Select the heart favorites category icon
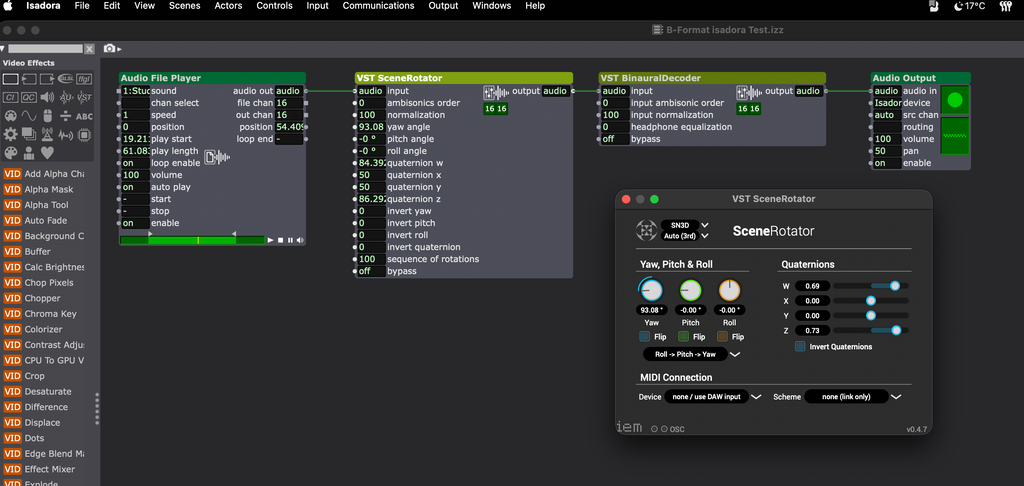 47,153
